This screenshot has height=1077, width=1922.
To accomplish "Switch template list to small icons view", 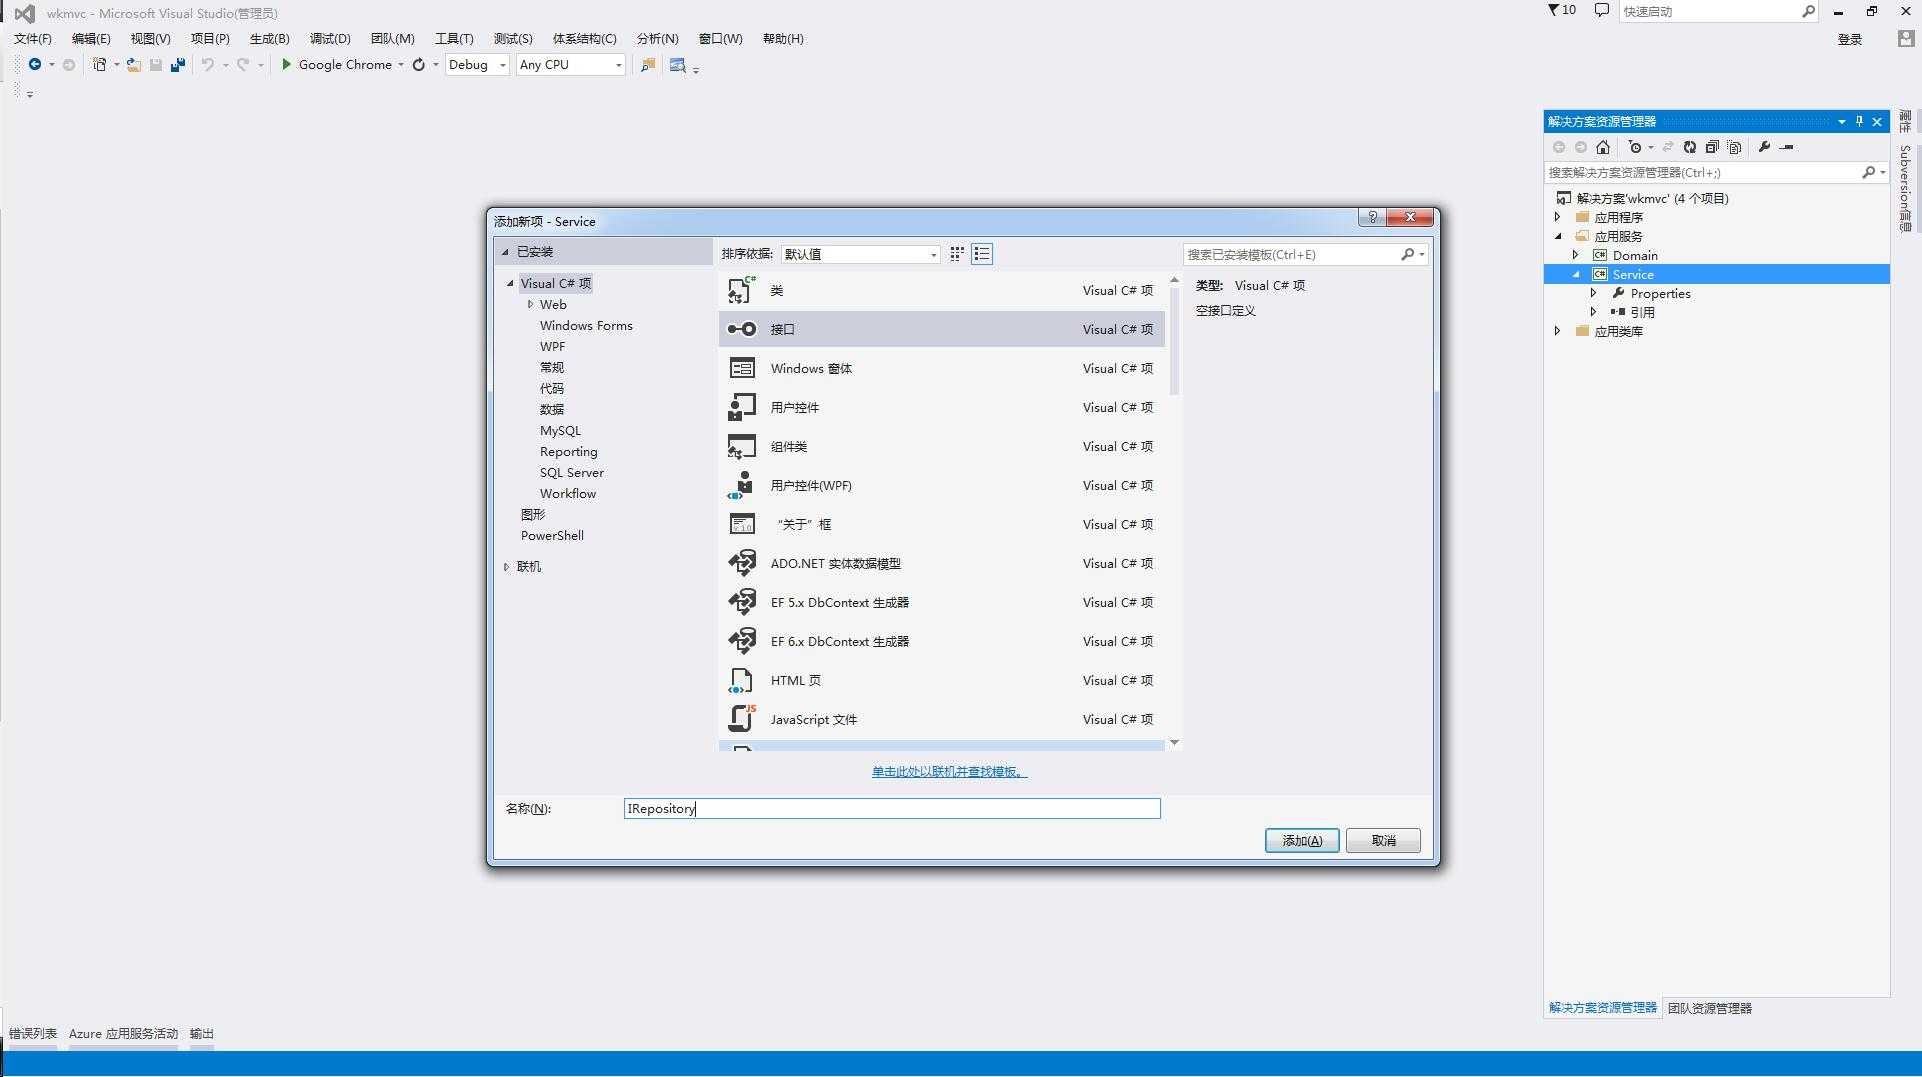I will (982, 254).
